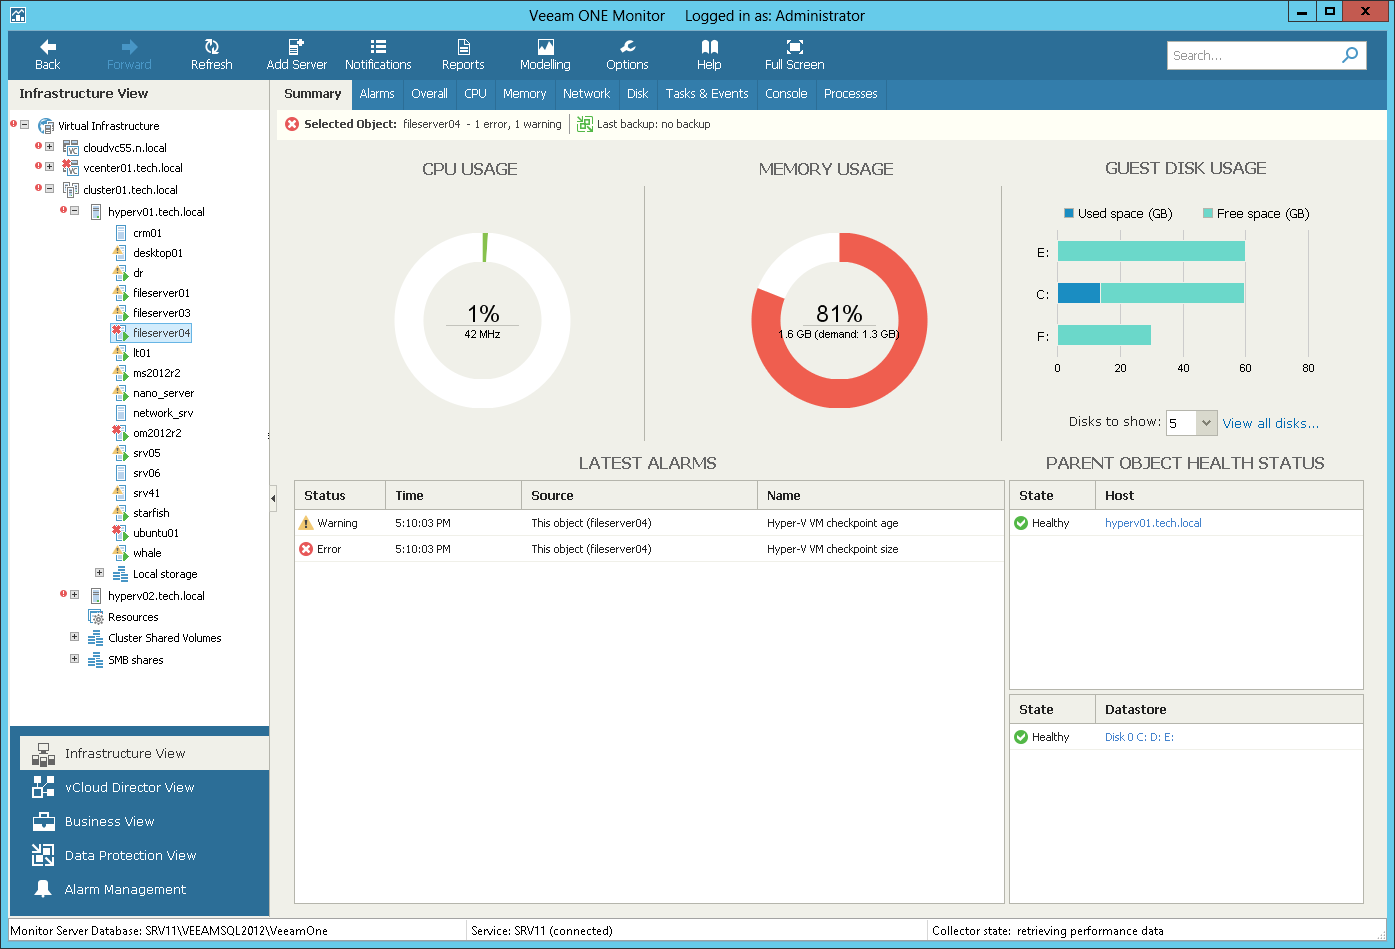Collapse the cluster01.tech.local node

[x=50, y=189]
